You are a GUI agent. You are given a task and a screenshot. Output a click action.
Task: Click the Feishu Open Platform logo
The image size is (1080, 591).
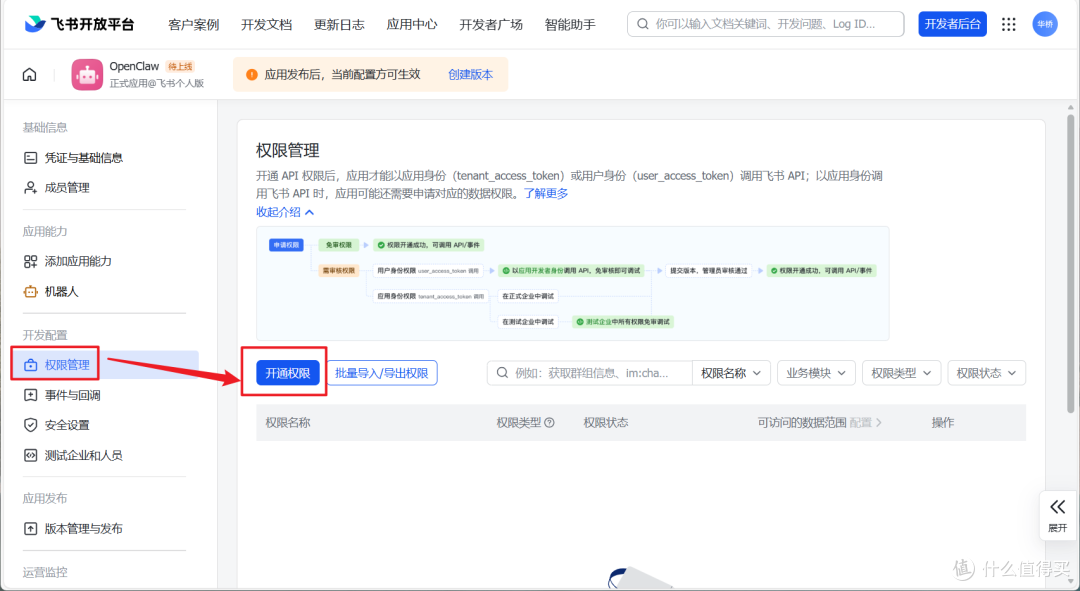click(79, 24)
